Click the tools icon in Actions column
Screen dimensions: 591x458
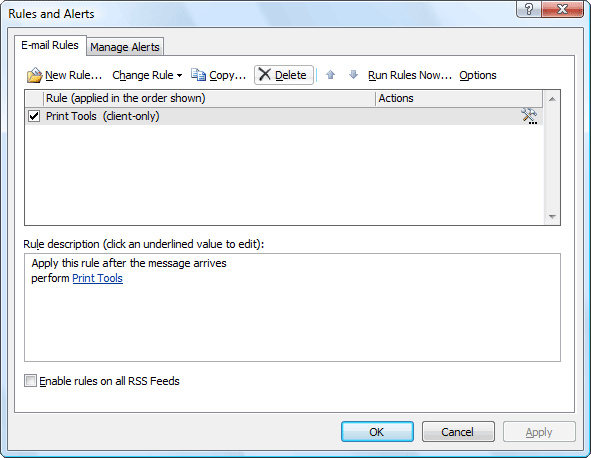pos(529,116)
